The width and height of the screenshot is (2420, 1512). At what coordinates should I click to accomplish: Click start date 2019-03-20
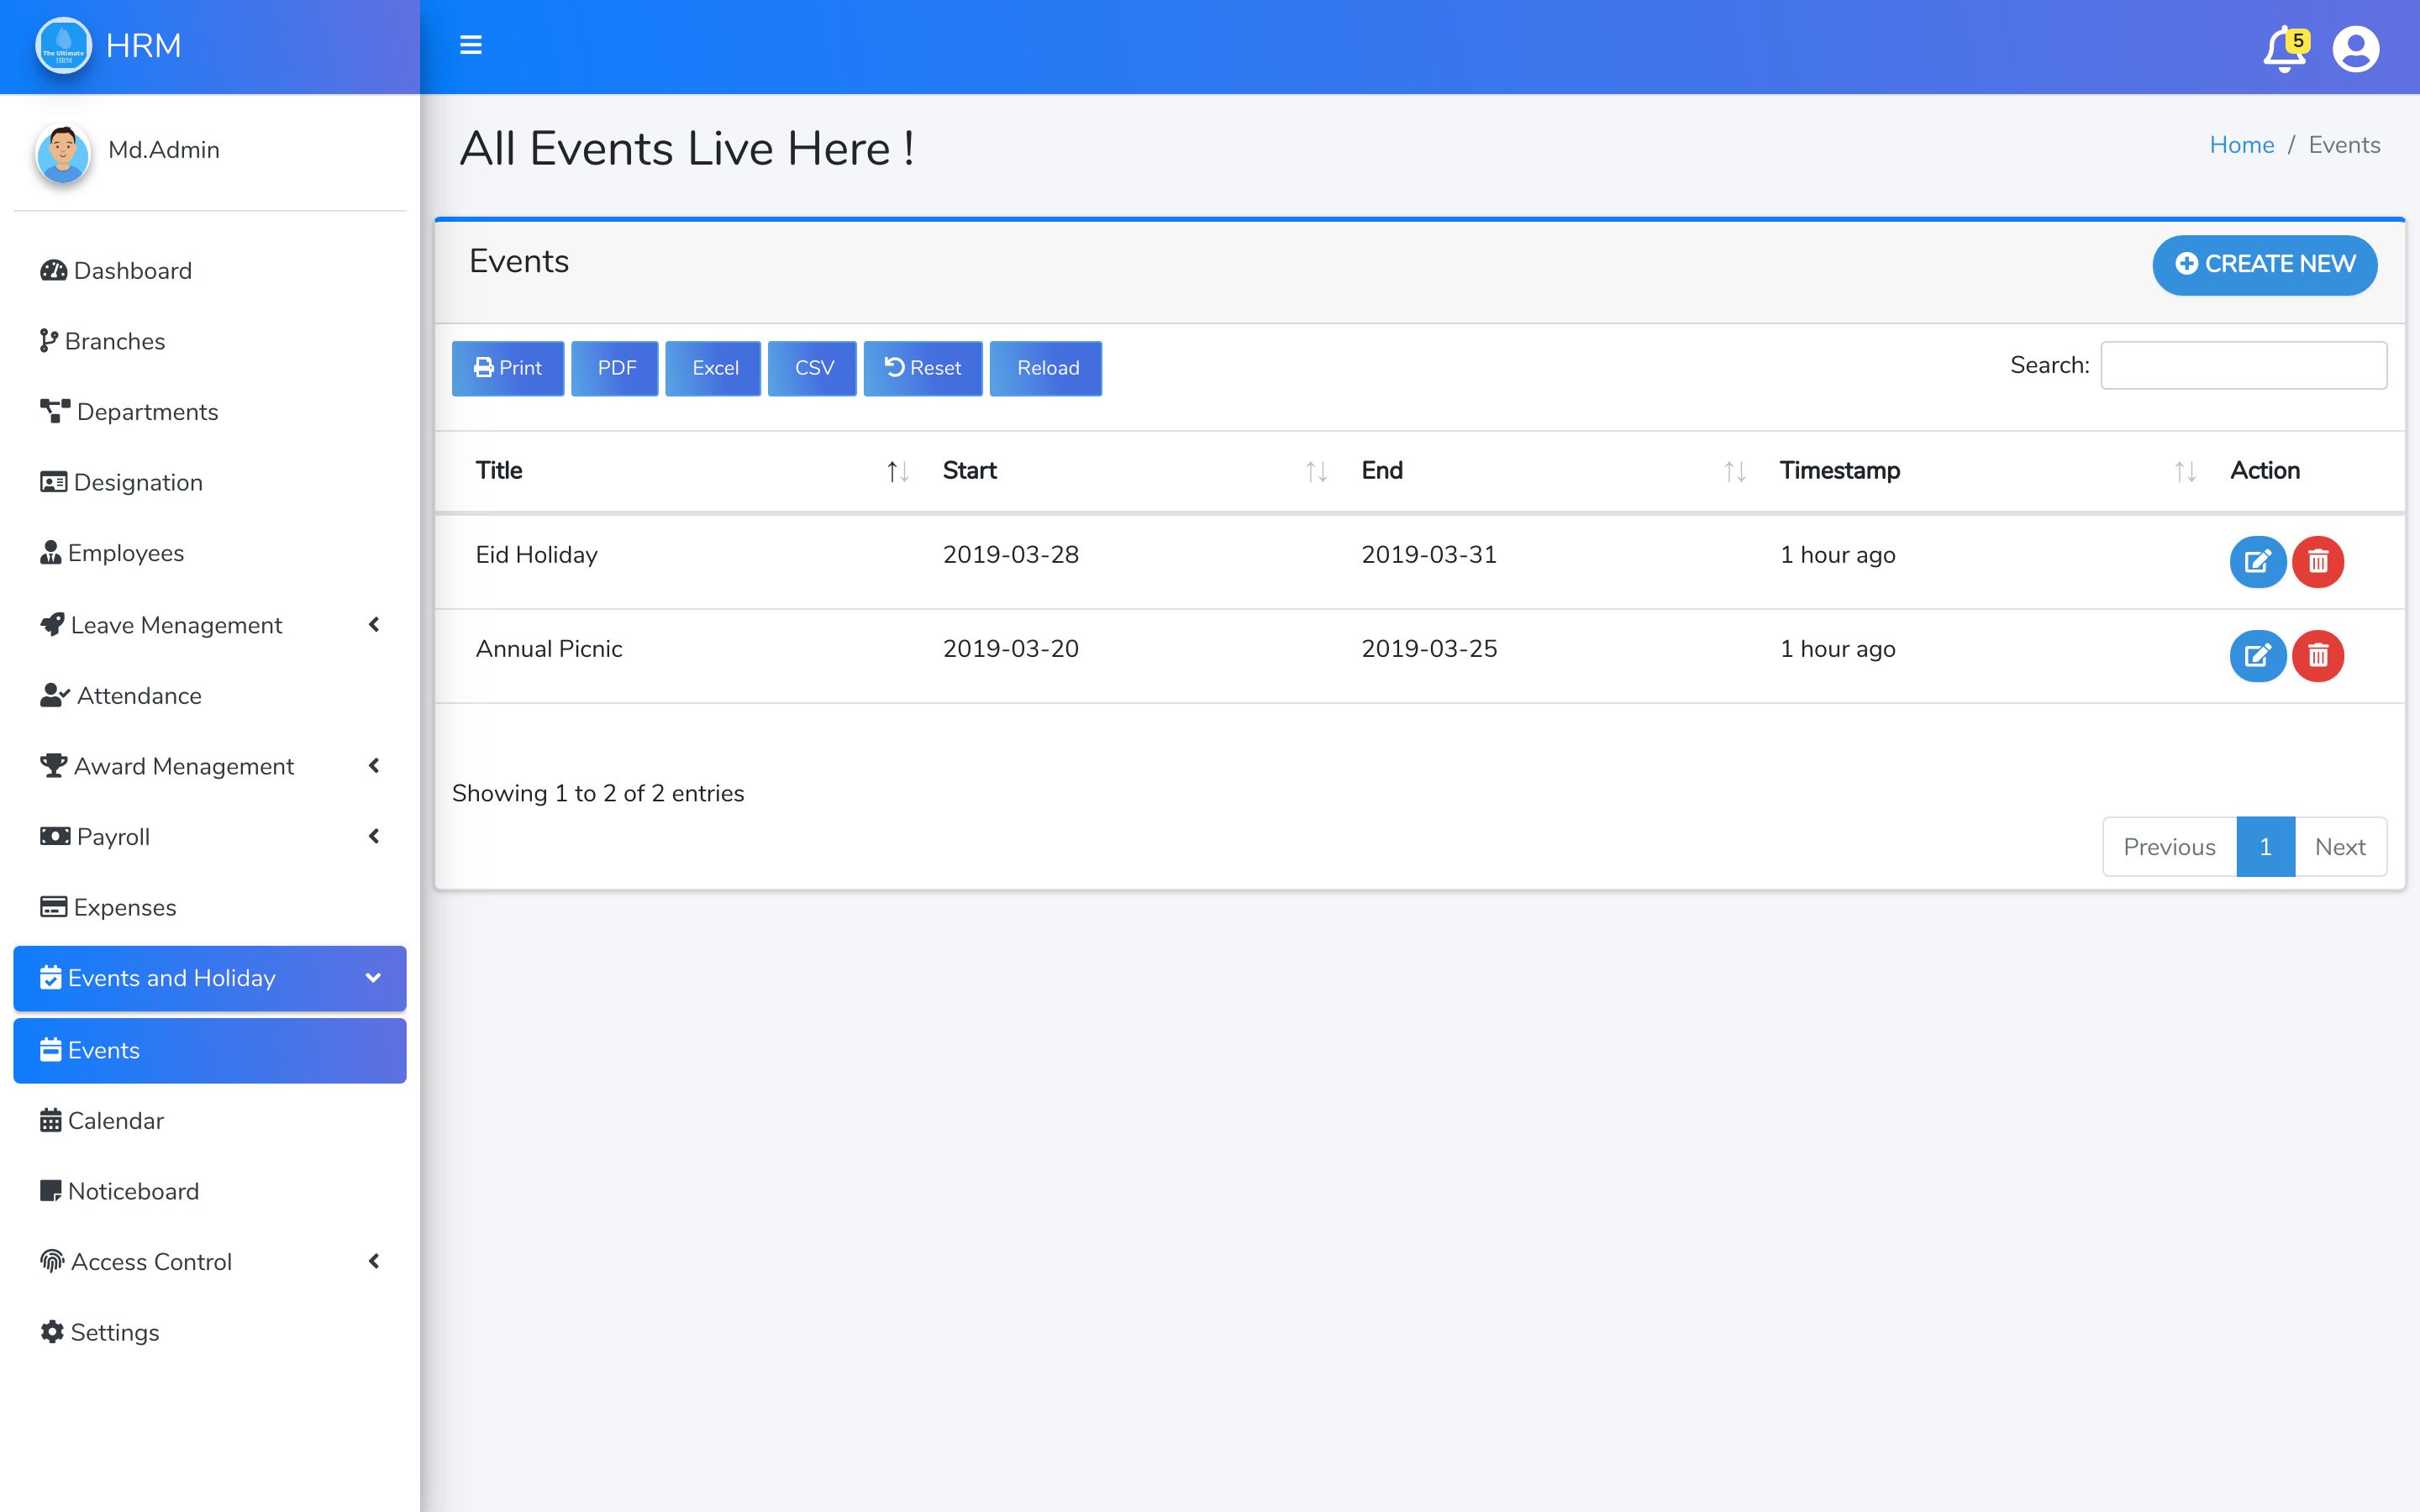tap(1010, 649)
